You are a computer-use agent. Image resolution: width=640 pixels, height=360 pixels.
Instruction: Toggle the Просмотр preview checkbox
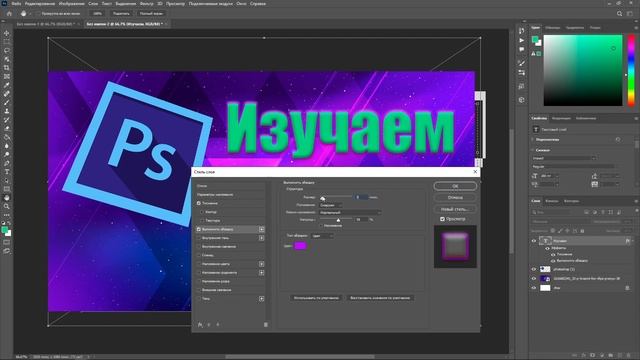point(442,219)
